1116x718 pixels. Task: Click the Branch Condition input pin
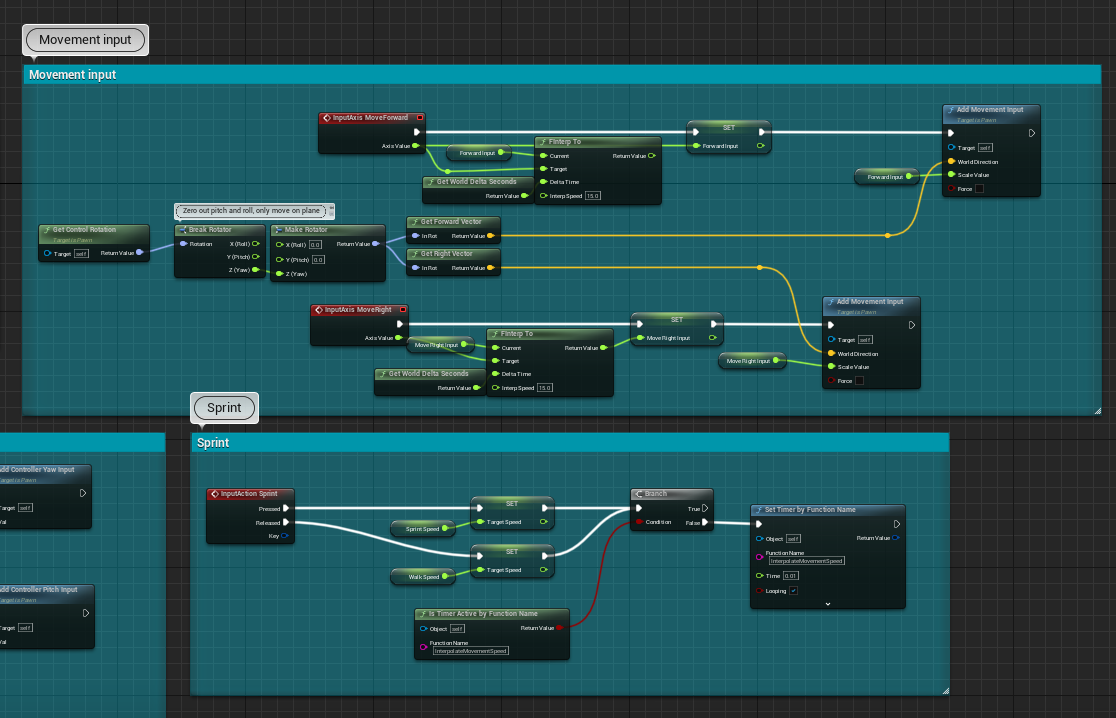point(639,522)
